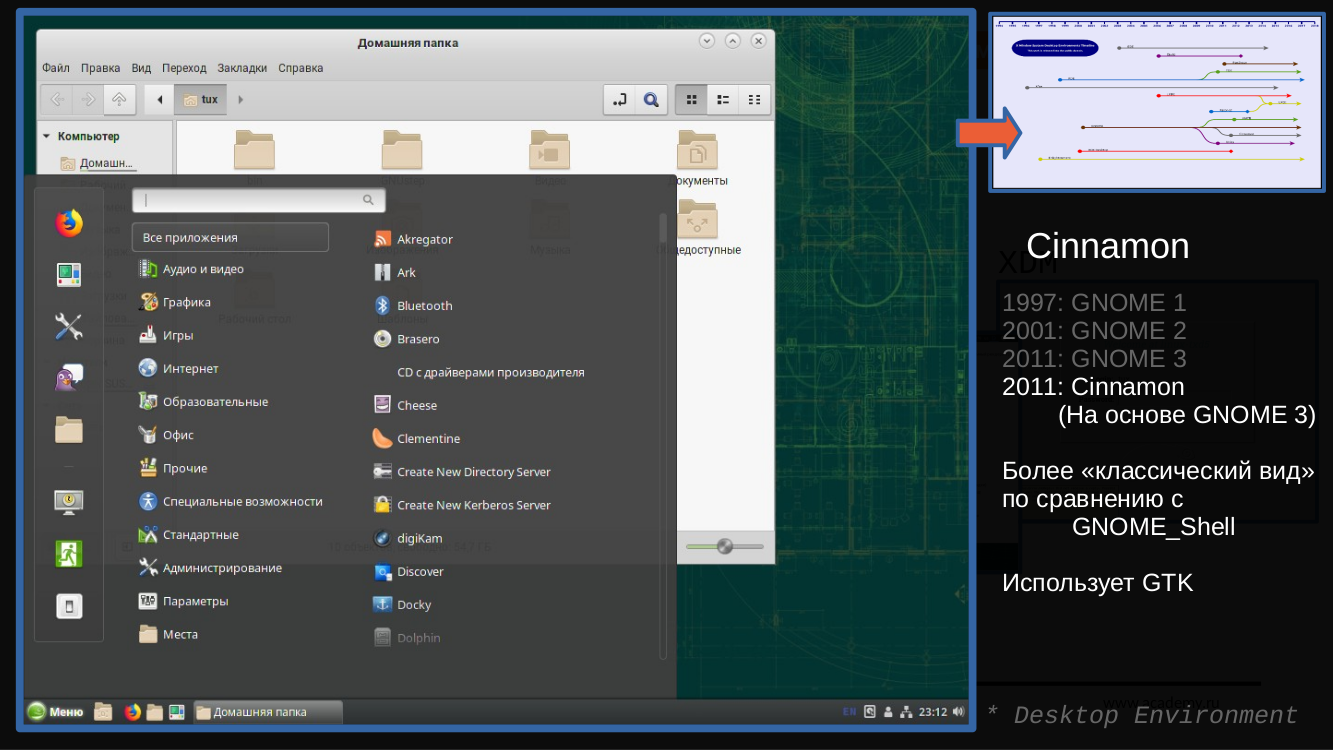
Task: Open the software manager favorite icon
Action: tap(69, 275)
